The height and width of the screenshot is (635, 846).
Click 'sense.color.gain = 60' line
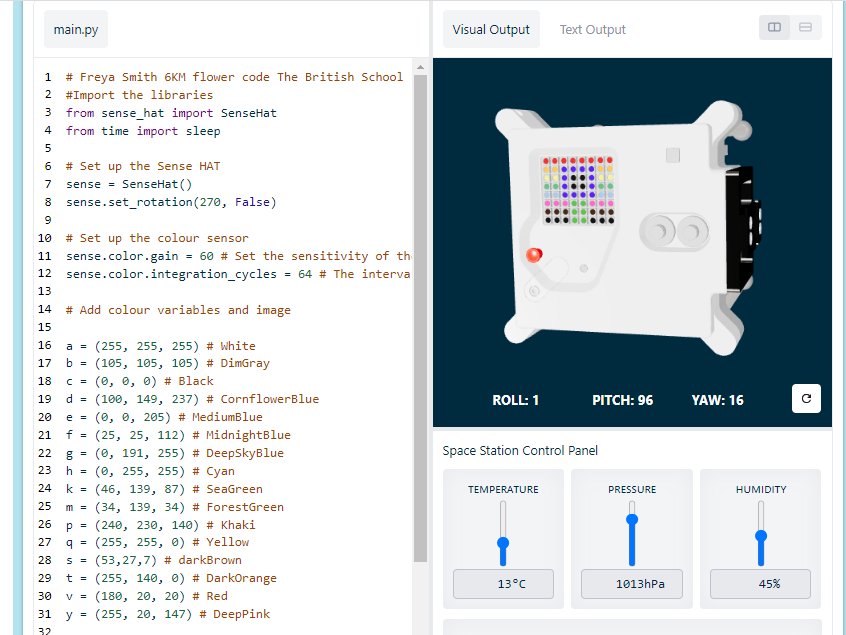238,256
